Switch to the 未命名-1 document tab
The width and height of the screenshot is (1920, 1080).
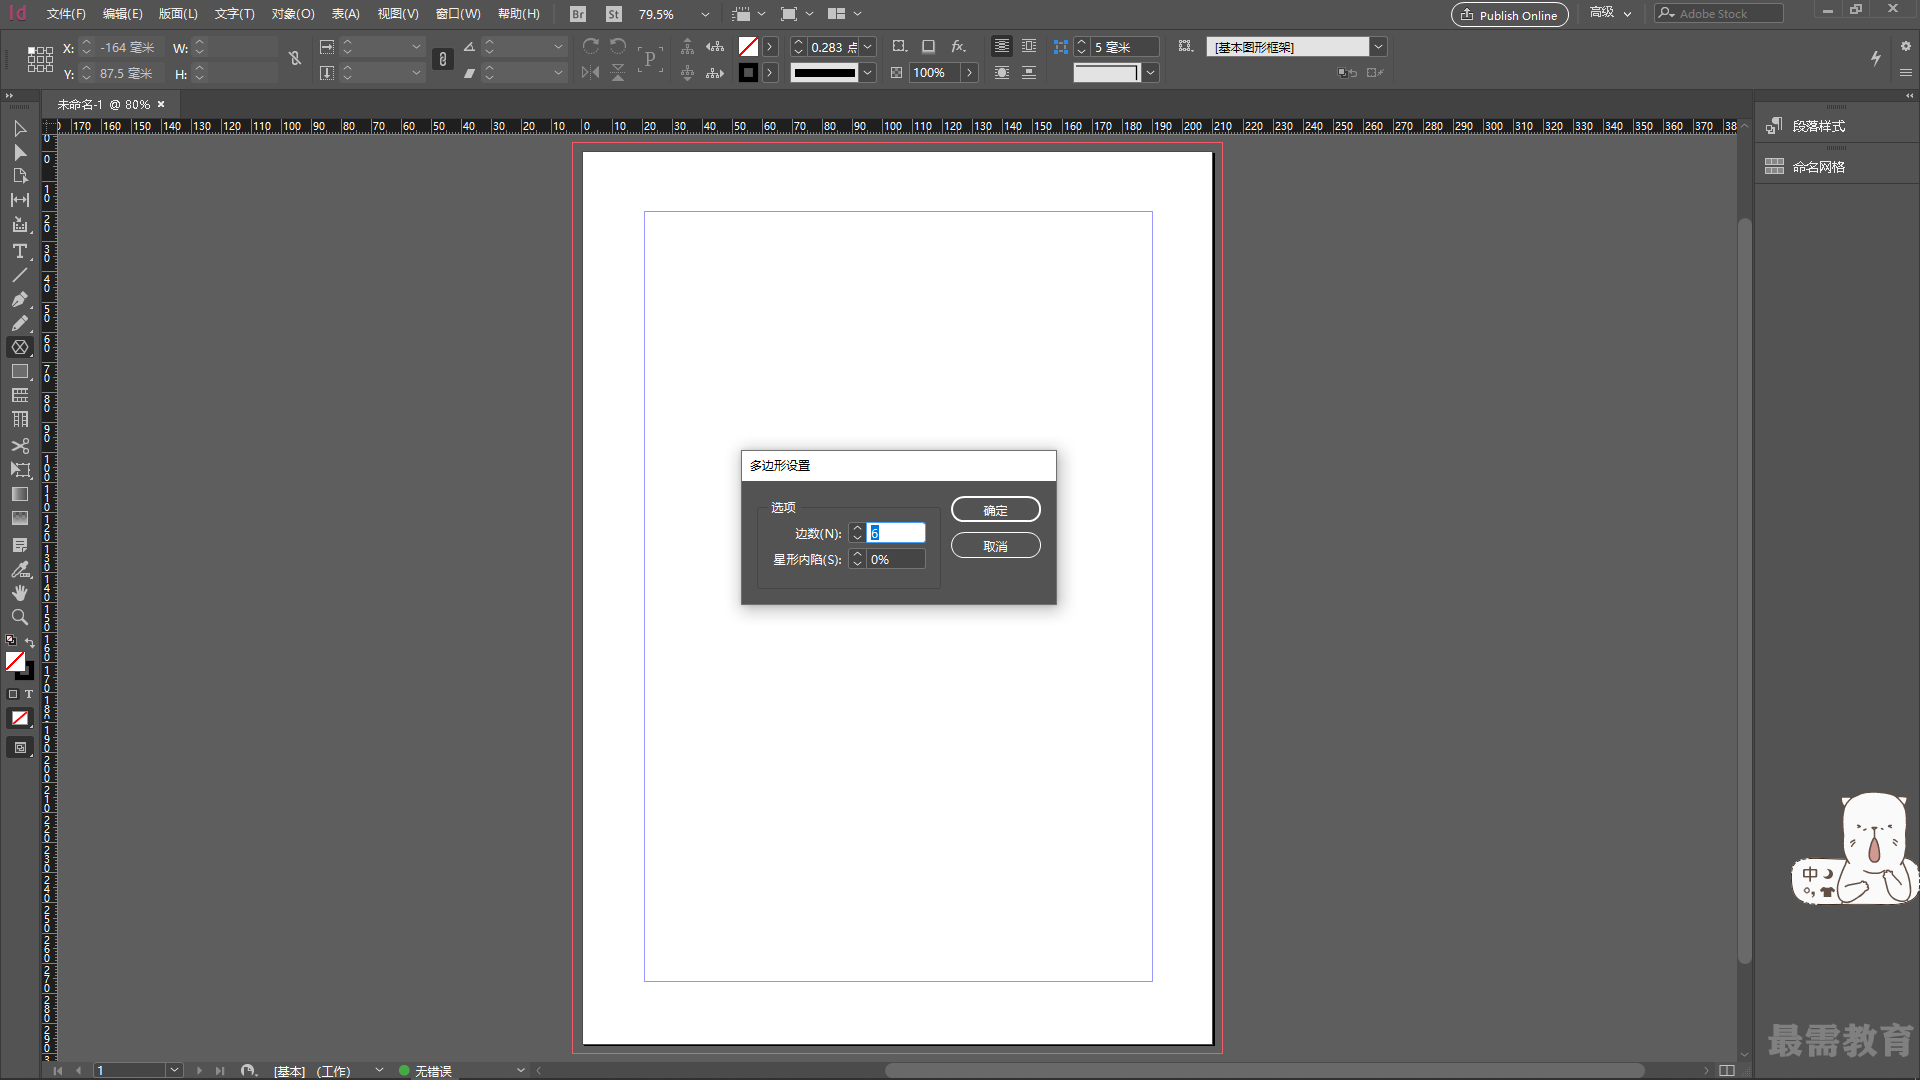103,104
